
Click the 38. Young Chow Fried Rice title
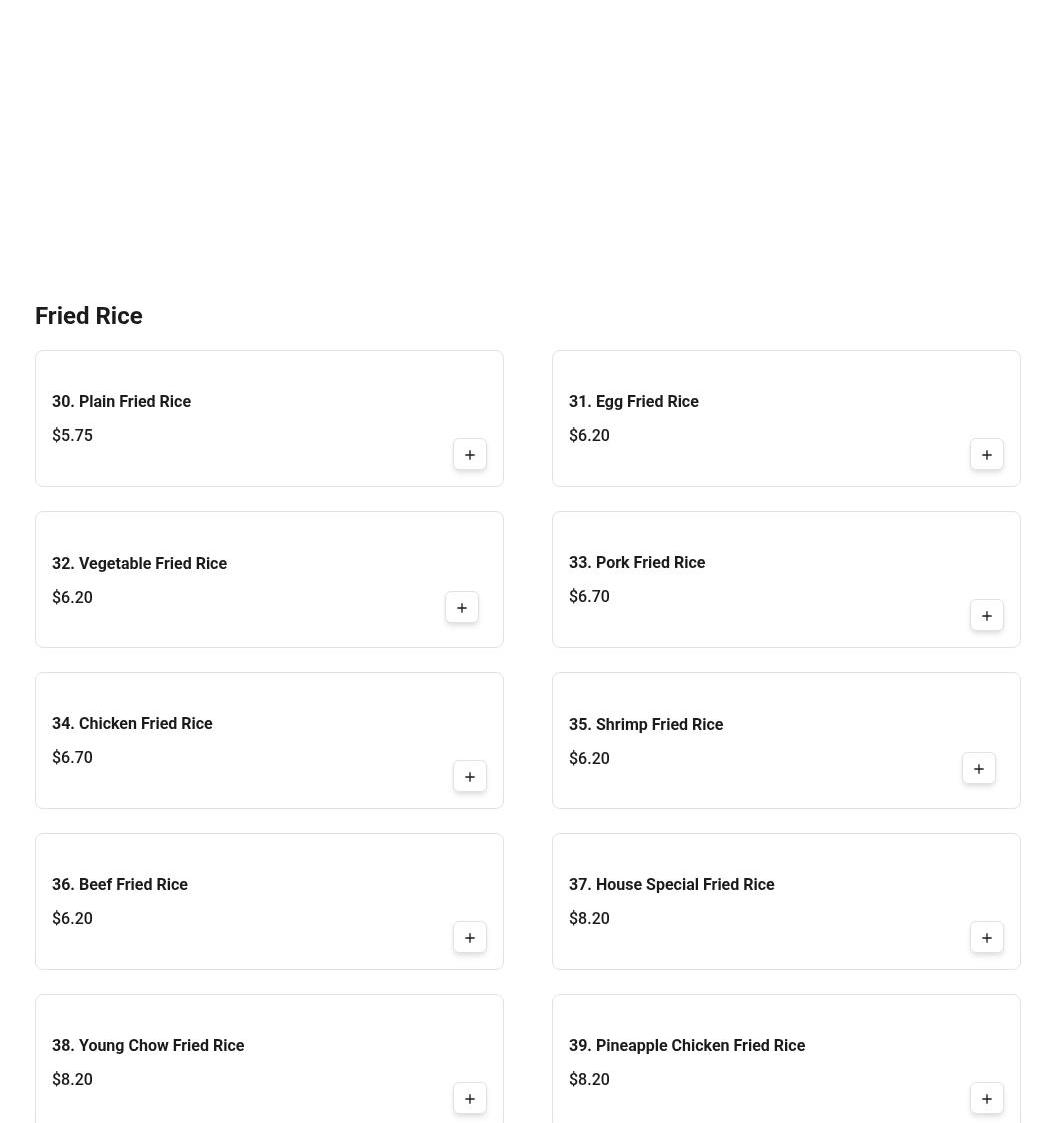148,1046
